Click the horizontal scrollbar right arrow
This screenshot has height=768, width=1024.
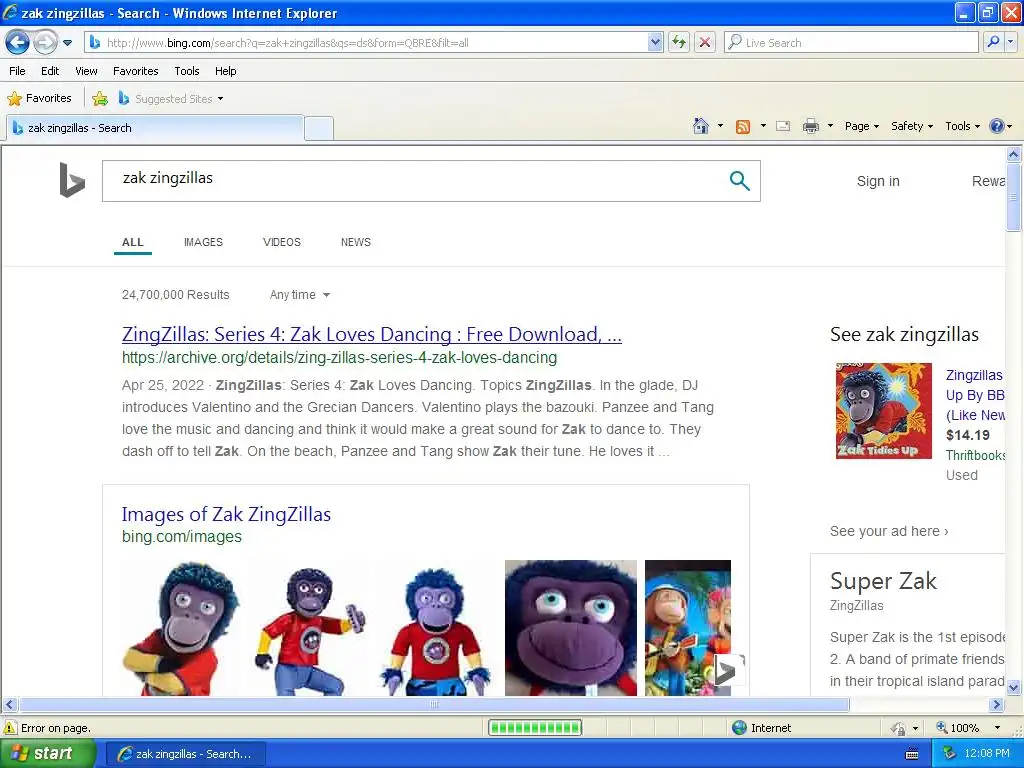(996, 705)
